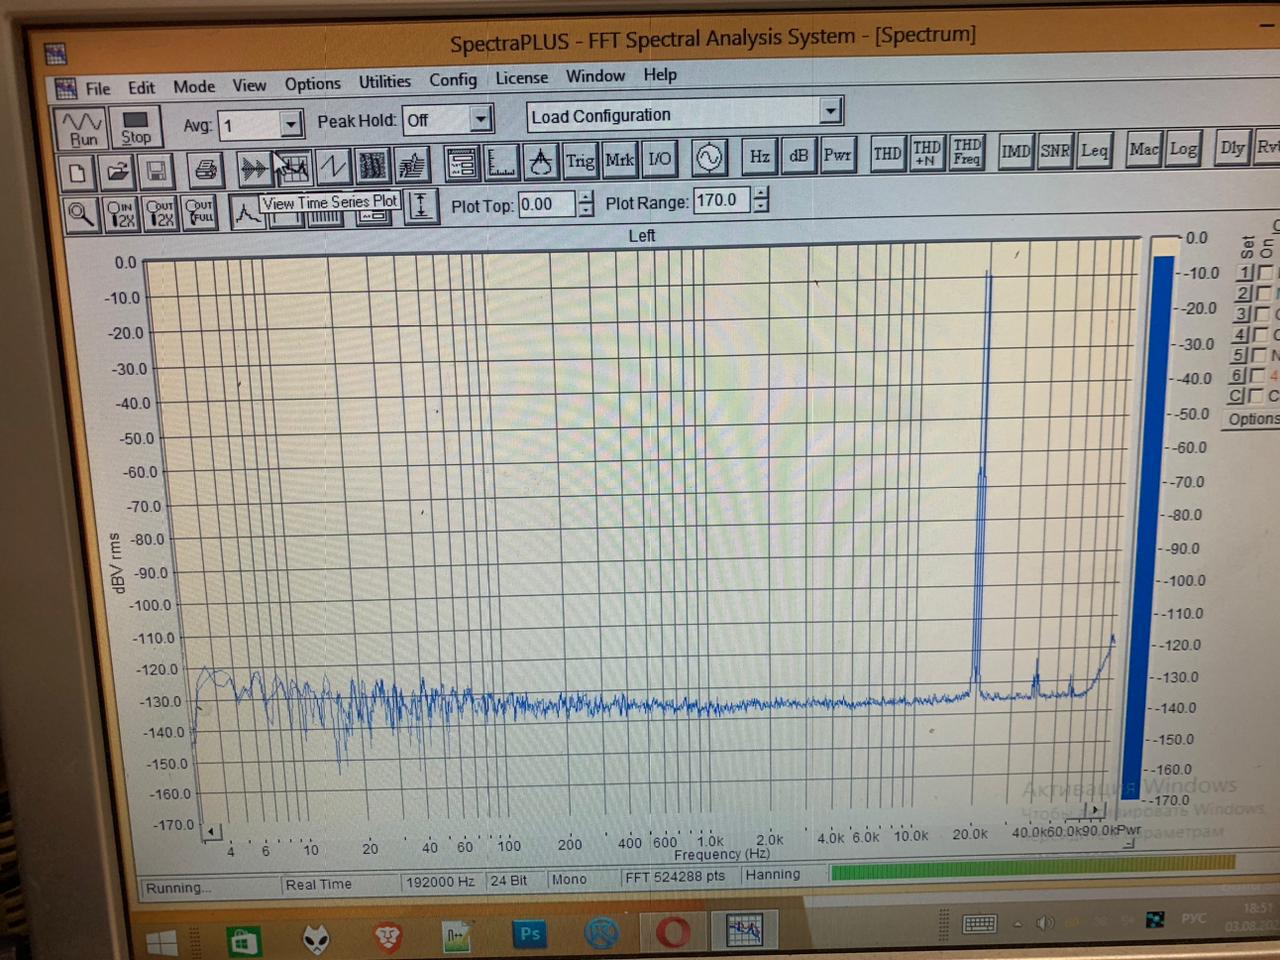Click the spectrum peak plot icon
The width and height of the screenshot is (1280, 960).
tap(246, 210)
